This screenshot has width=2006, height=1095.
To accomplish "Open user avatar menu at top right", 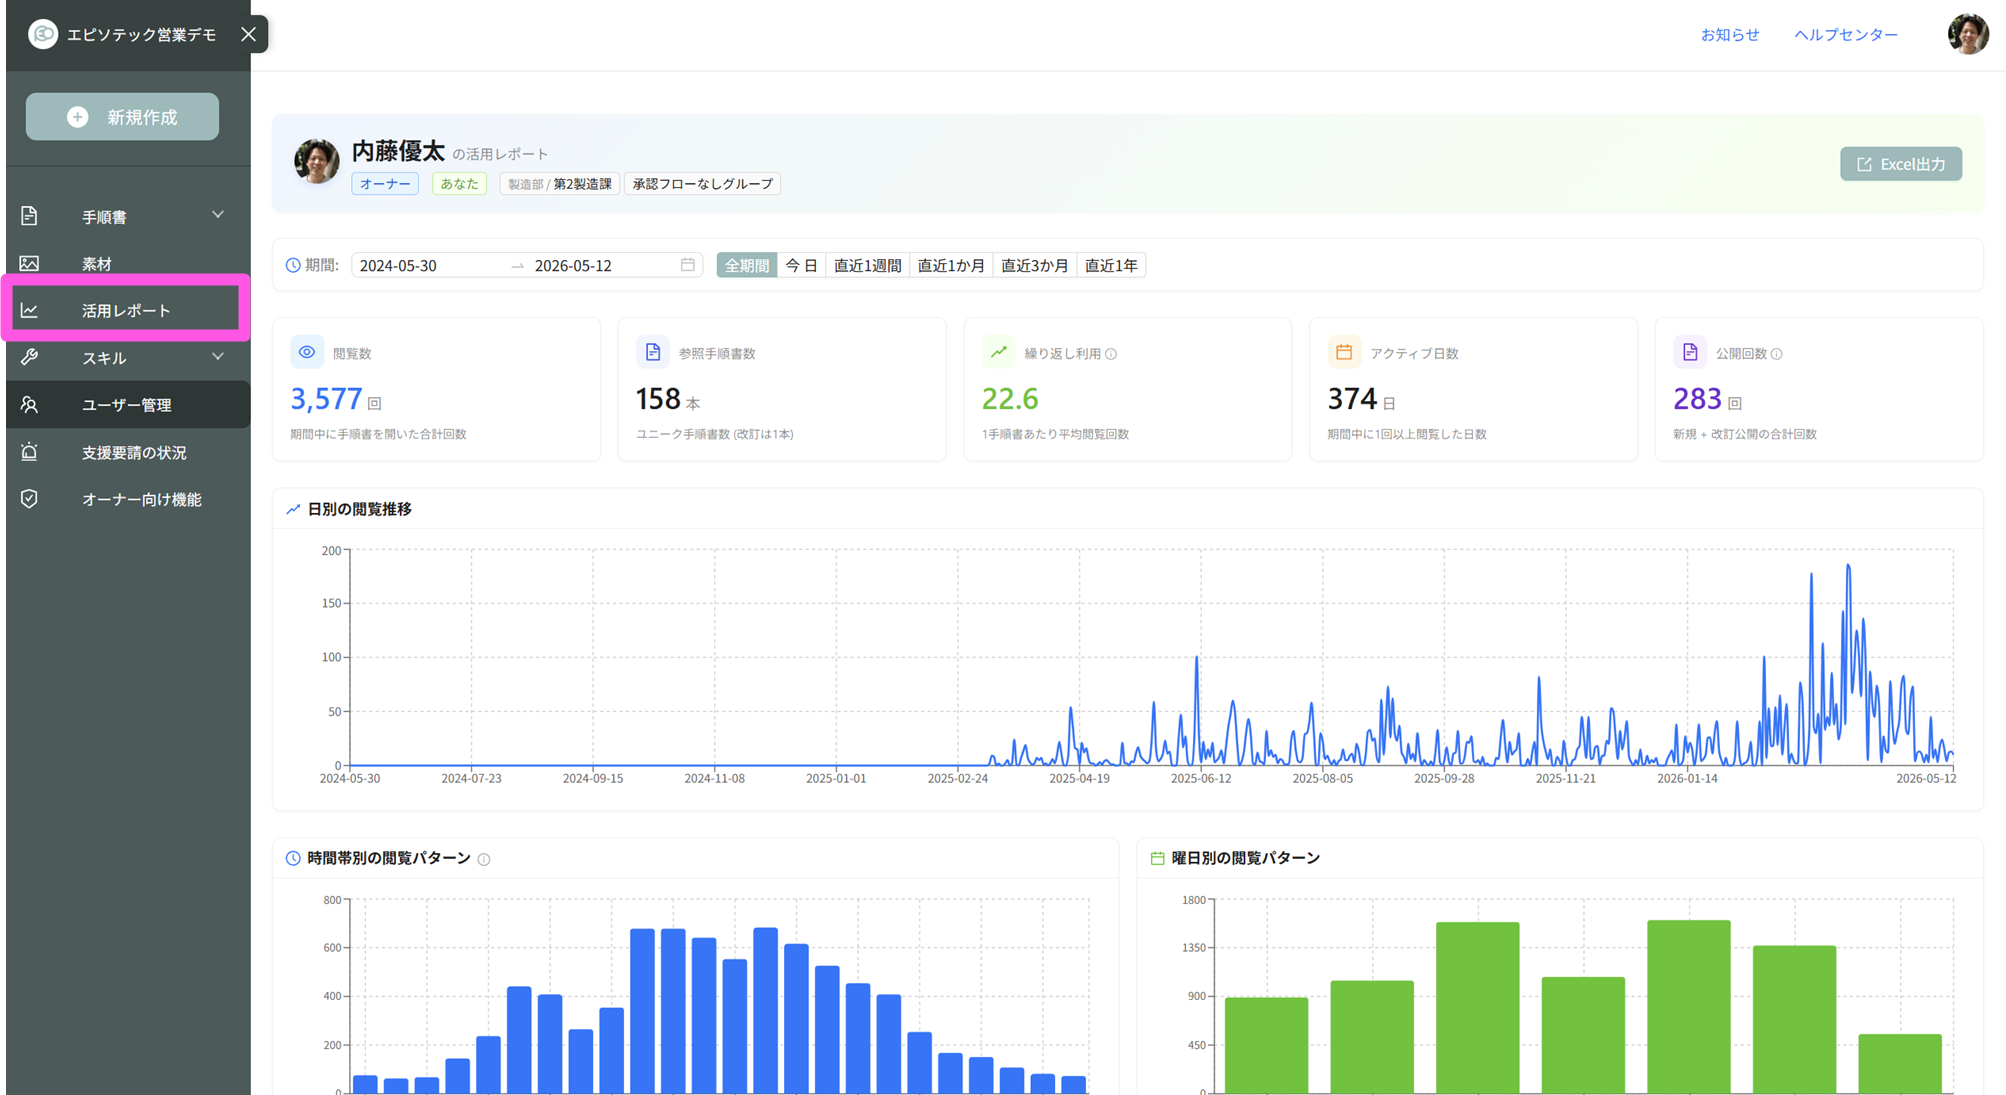I will pos(1967,34).
